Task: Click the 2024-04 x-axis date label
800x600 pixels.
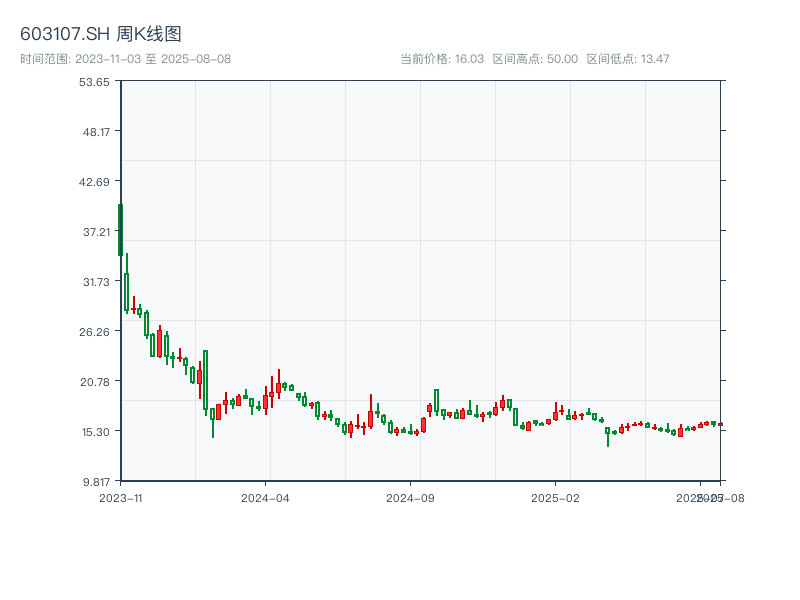Action: click(265, 497)
